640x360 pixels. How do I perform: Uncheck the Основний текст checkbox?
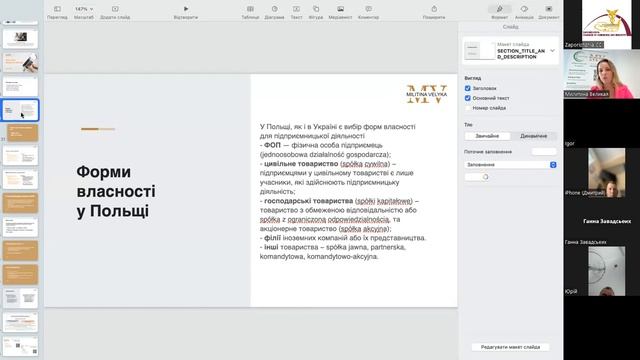(x=467, y=98)
